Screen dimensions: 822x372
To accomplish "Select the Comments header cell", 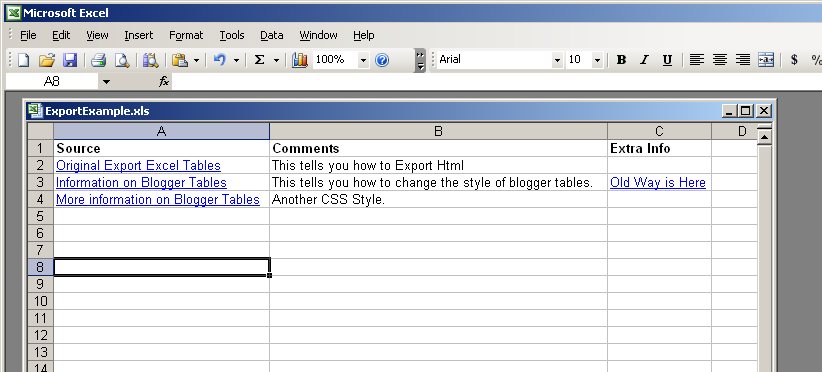I will pyautogui.click(x=438, y=148).
